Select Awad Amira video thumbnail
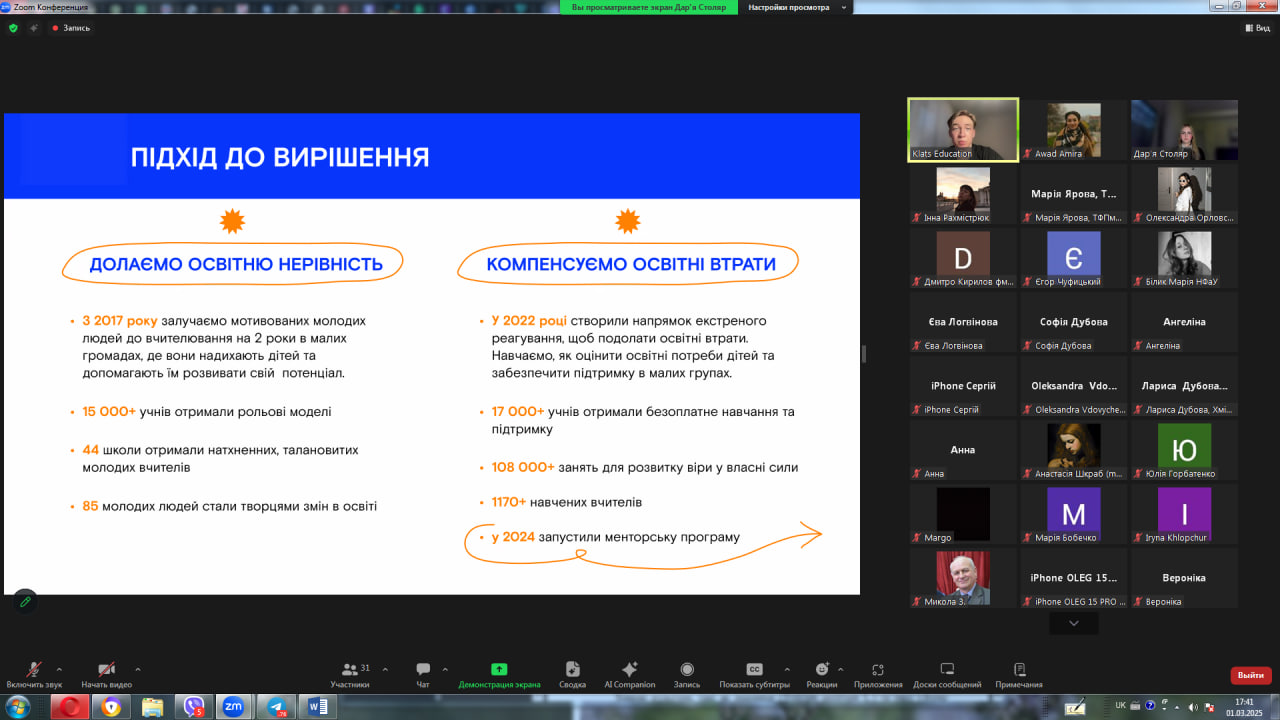The height and width of the screenshot is (720, 1280). pos(1074,130)
